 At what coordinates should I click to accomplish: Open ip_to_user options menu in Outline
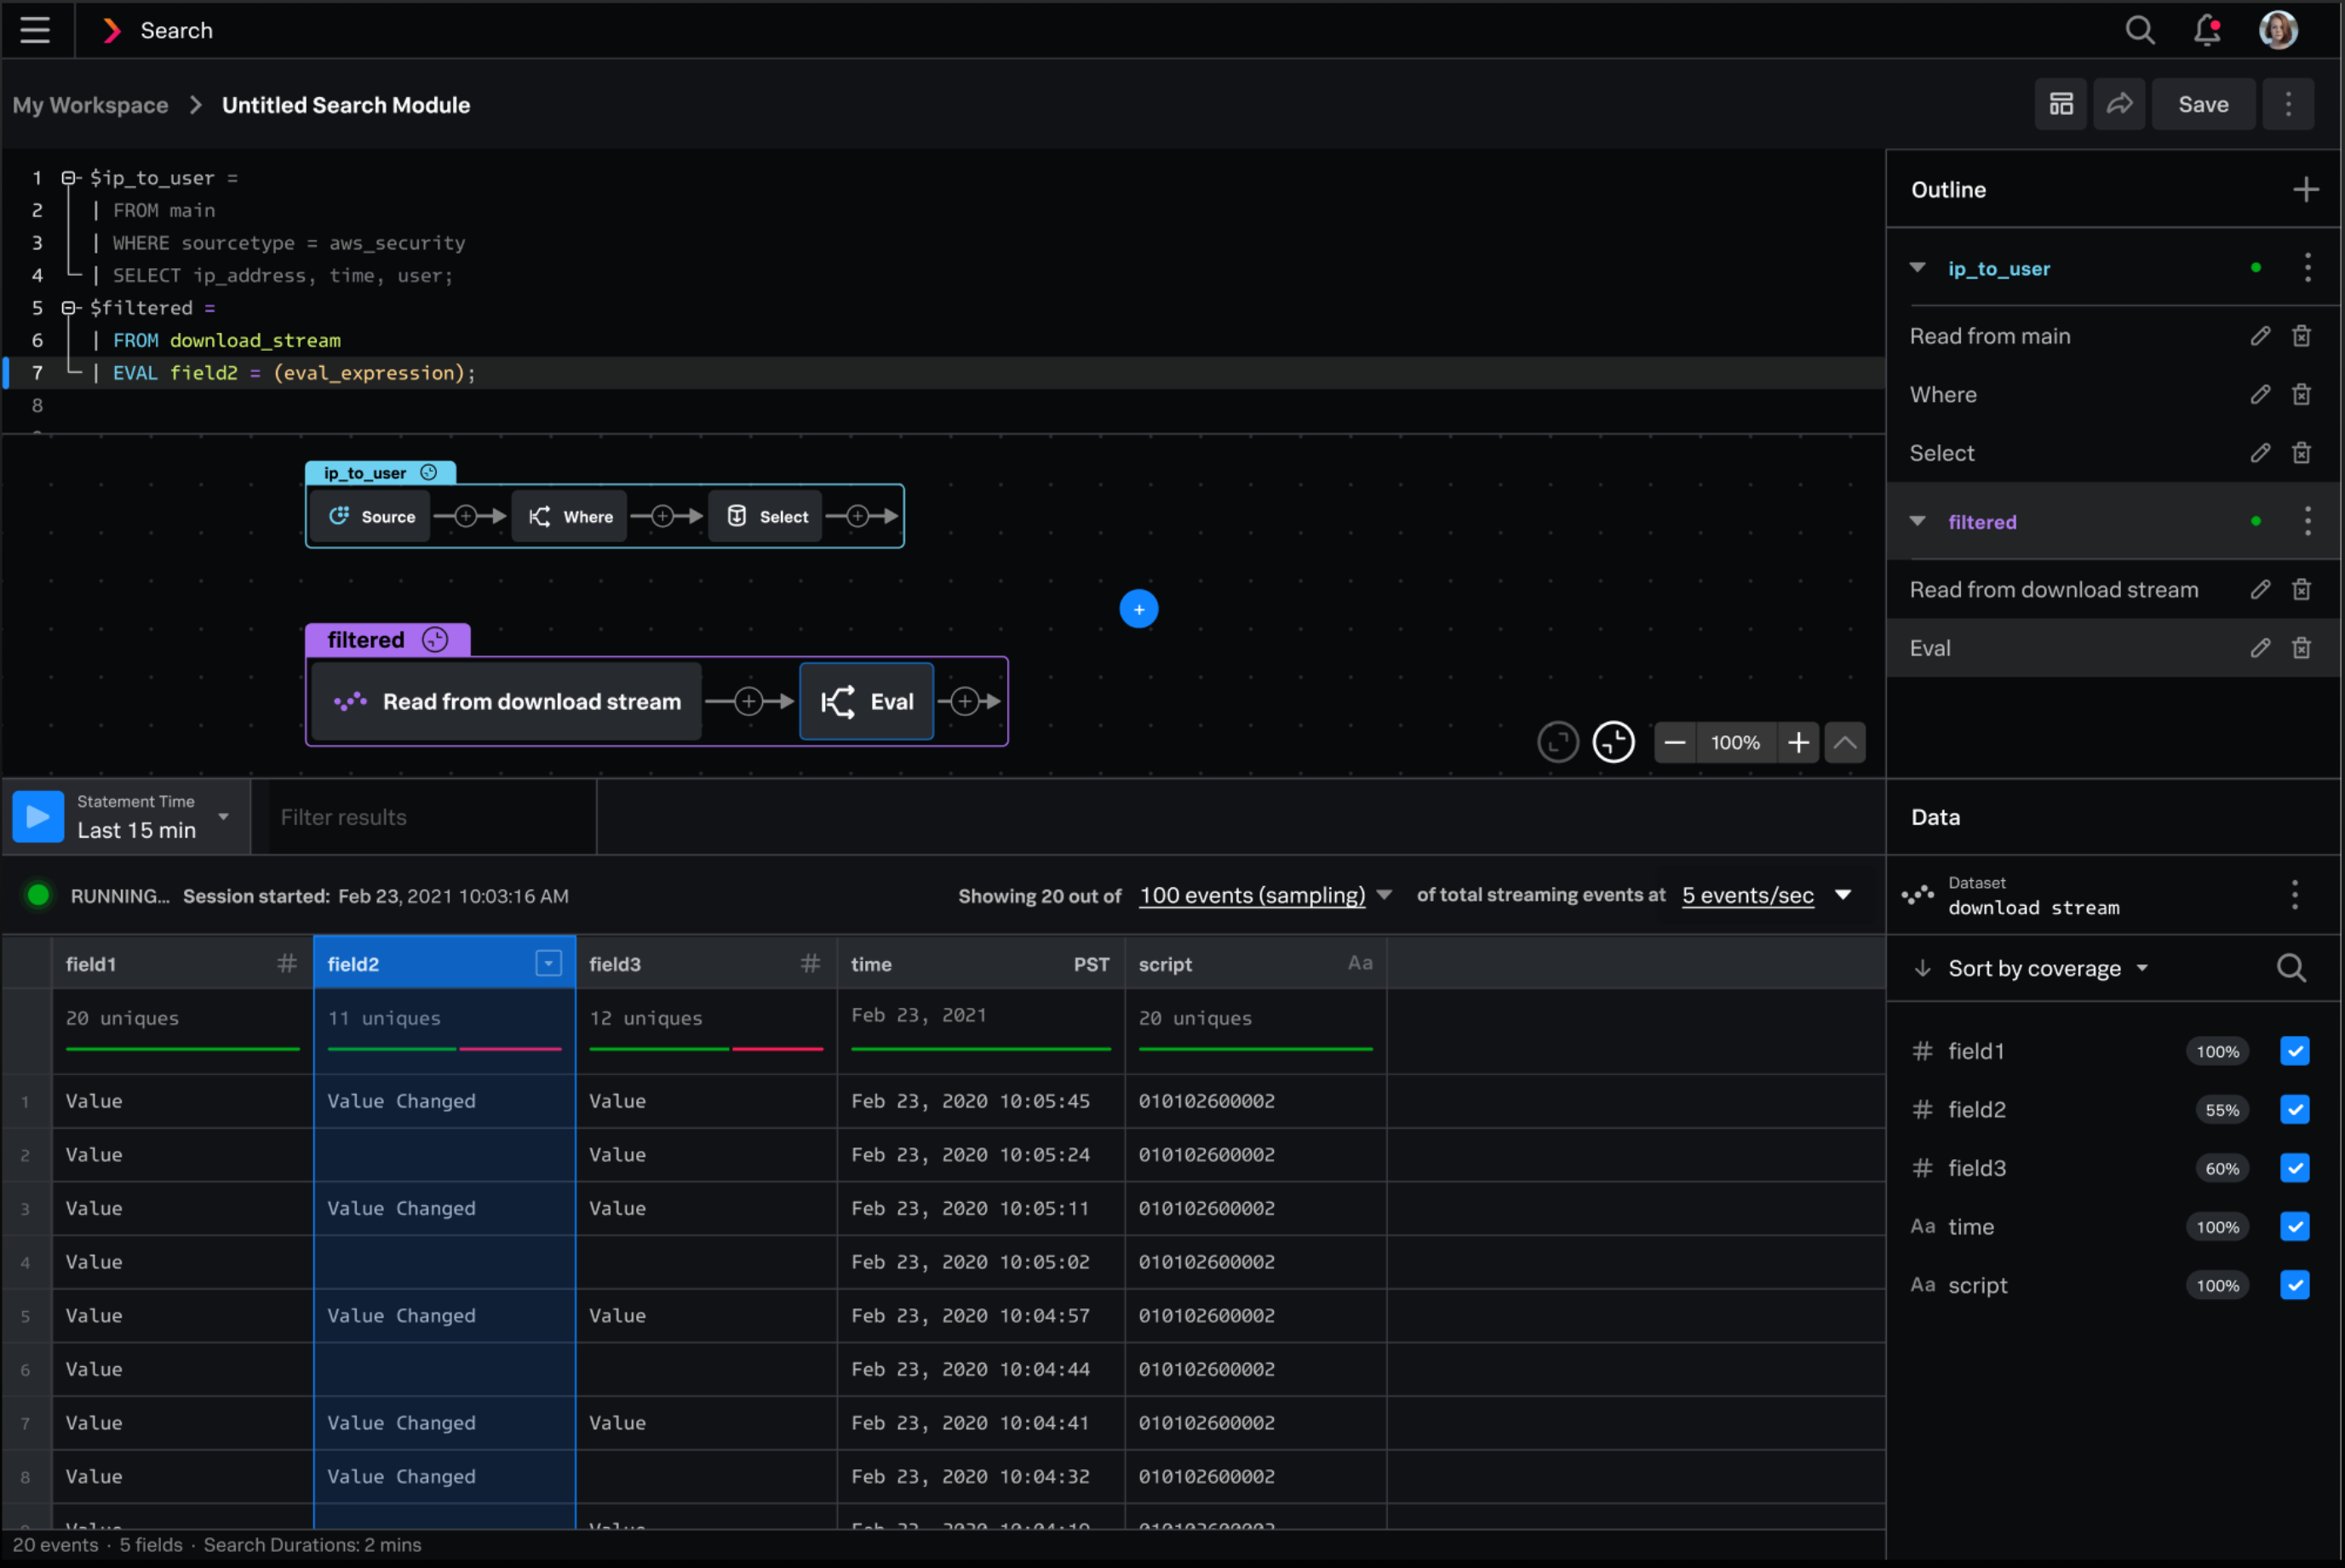point(2307,267)
